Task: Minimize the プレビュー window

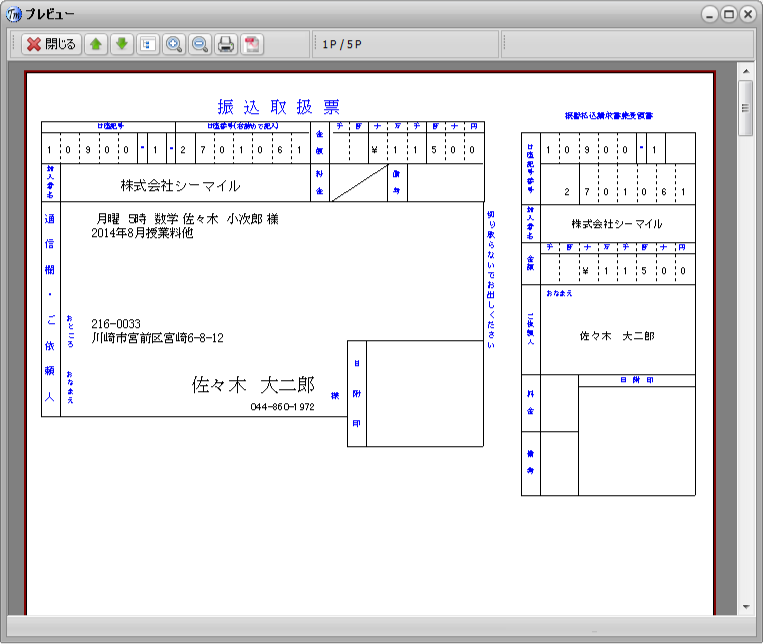Action: (x=710, y=14)
